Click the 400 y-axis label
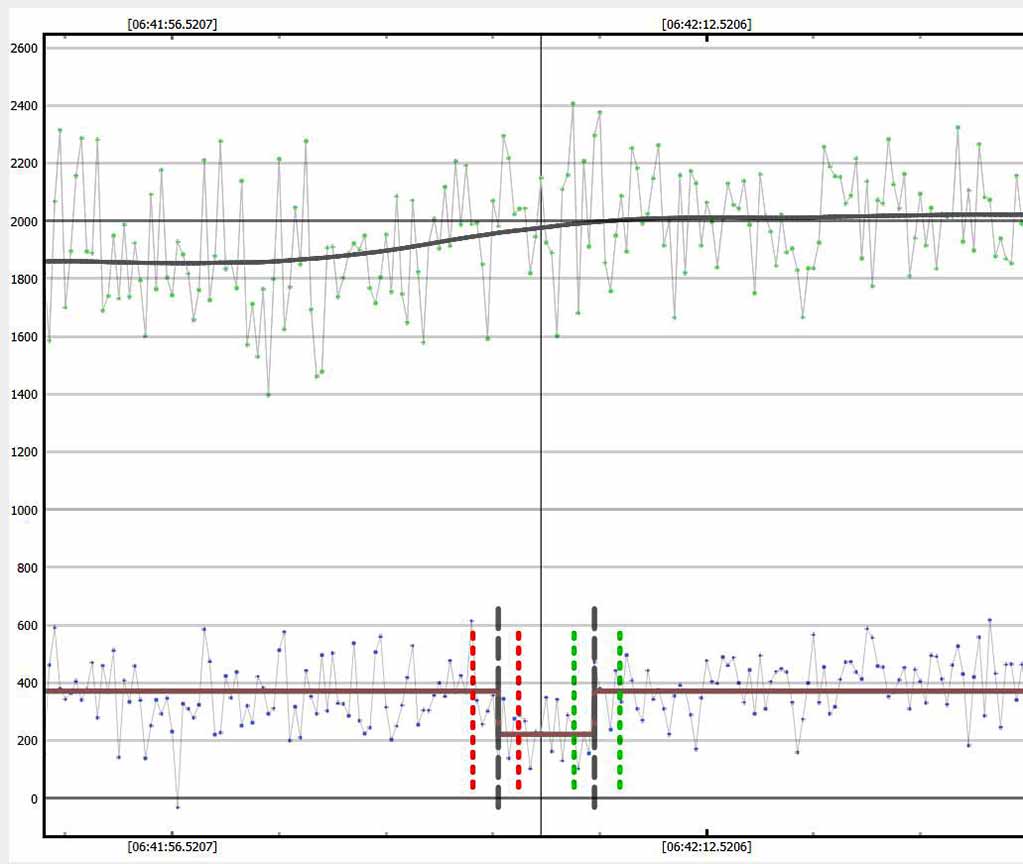The image size is (1023, 864). [x=27, y=683]
